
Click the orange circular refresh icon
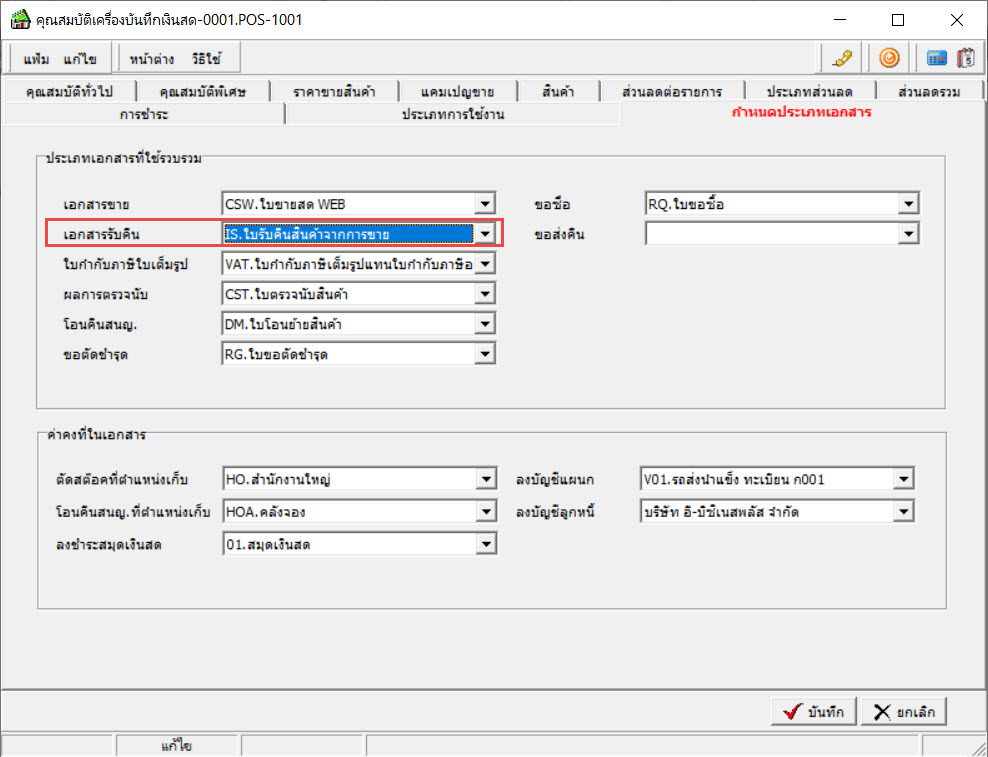[887, 58]
